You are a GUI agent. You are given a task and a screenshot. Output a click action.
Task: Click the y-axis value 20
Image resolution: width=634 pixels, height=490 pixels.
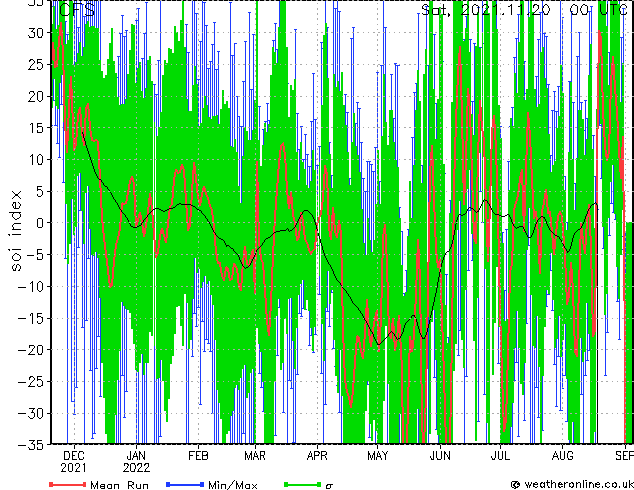[36, 96]
